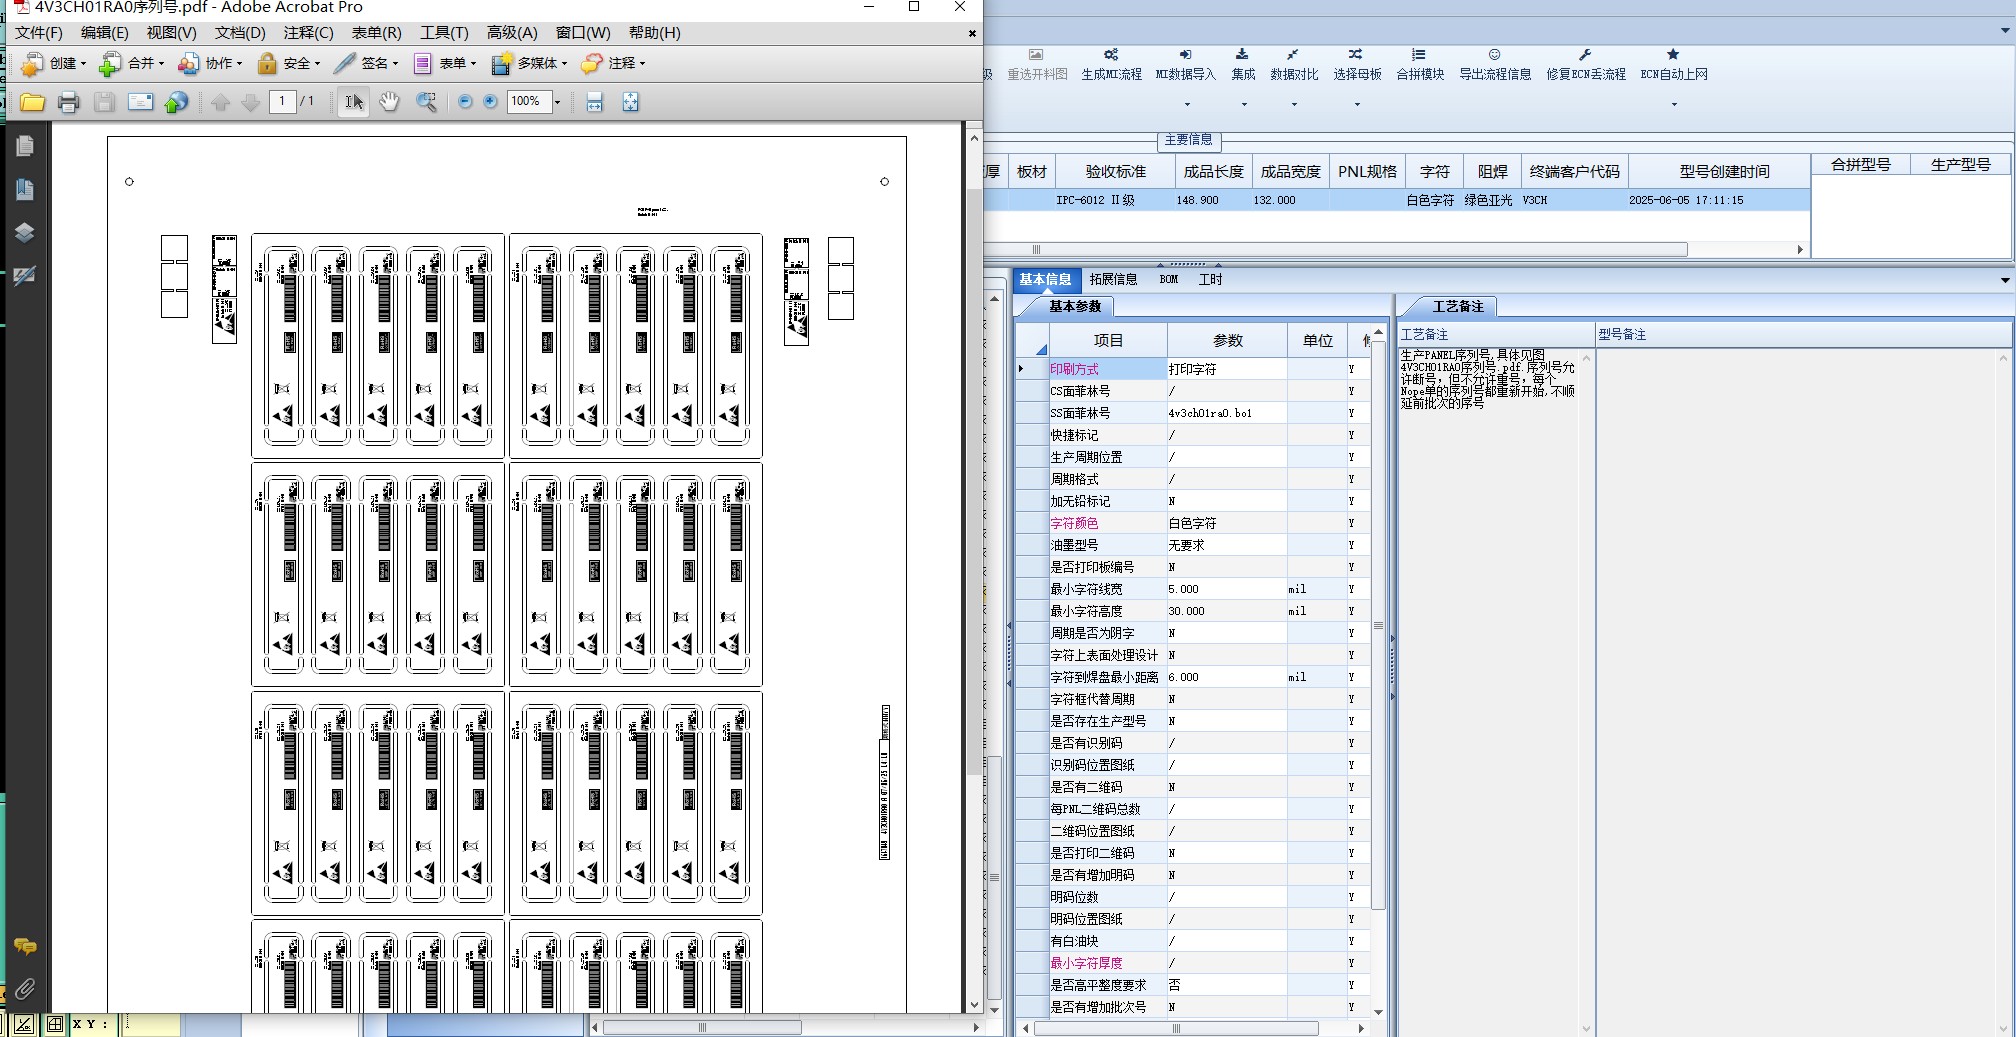This screenshot has width=2016, height=1037.
Task: Open the 合并 dropdown in Acrobat
Action: coord(132,63)
